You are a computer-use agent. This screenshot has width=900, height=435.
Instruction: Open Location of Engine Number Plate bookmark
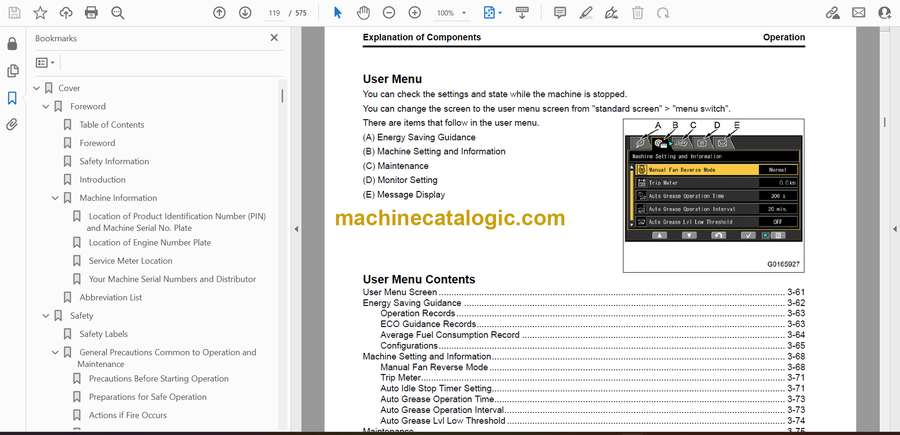click(x=150, y=242)
